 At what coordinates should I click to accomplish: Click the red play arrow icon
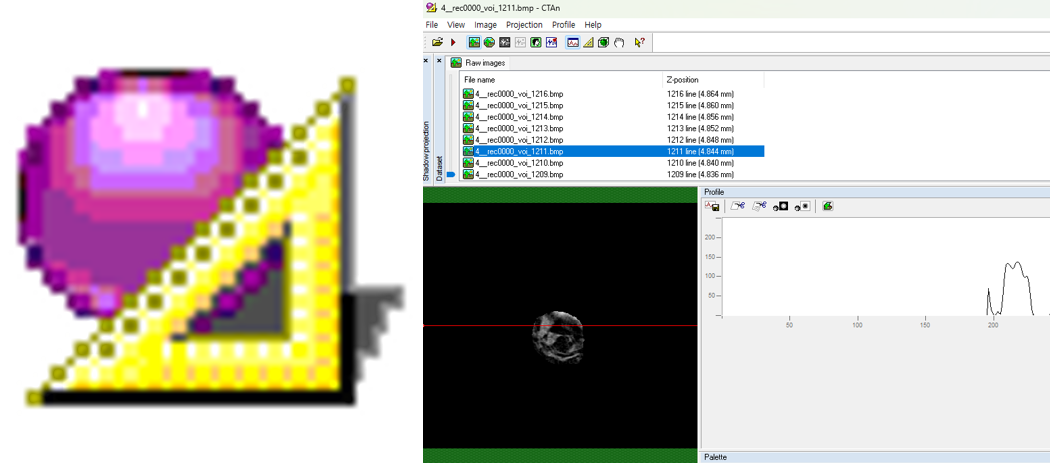tap(453, 42)
